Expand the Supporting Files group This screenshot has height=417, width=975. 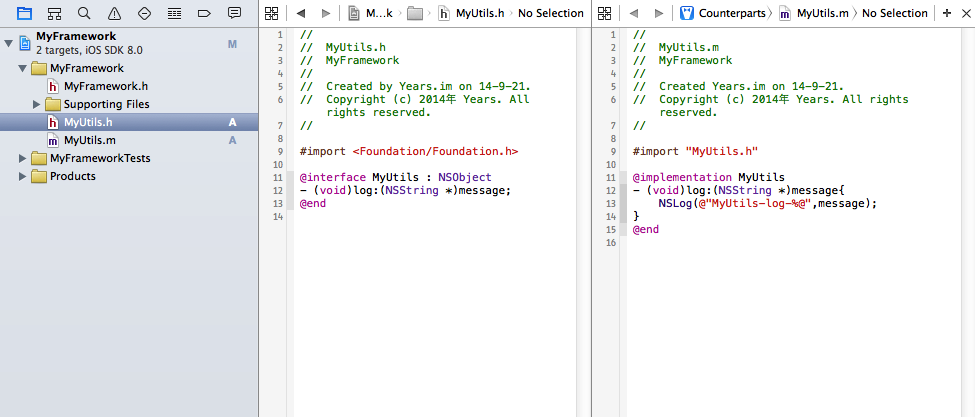(x=37, y=104)
